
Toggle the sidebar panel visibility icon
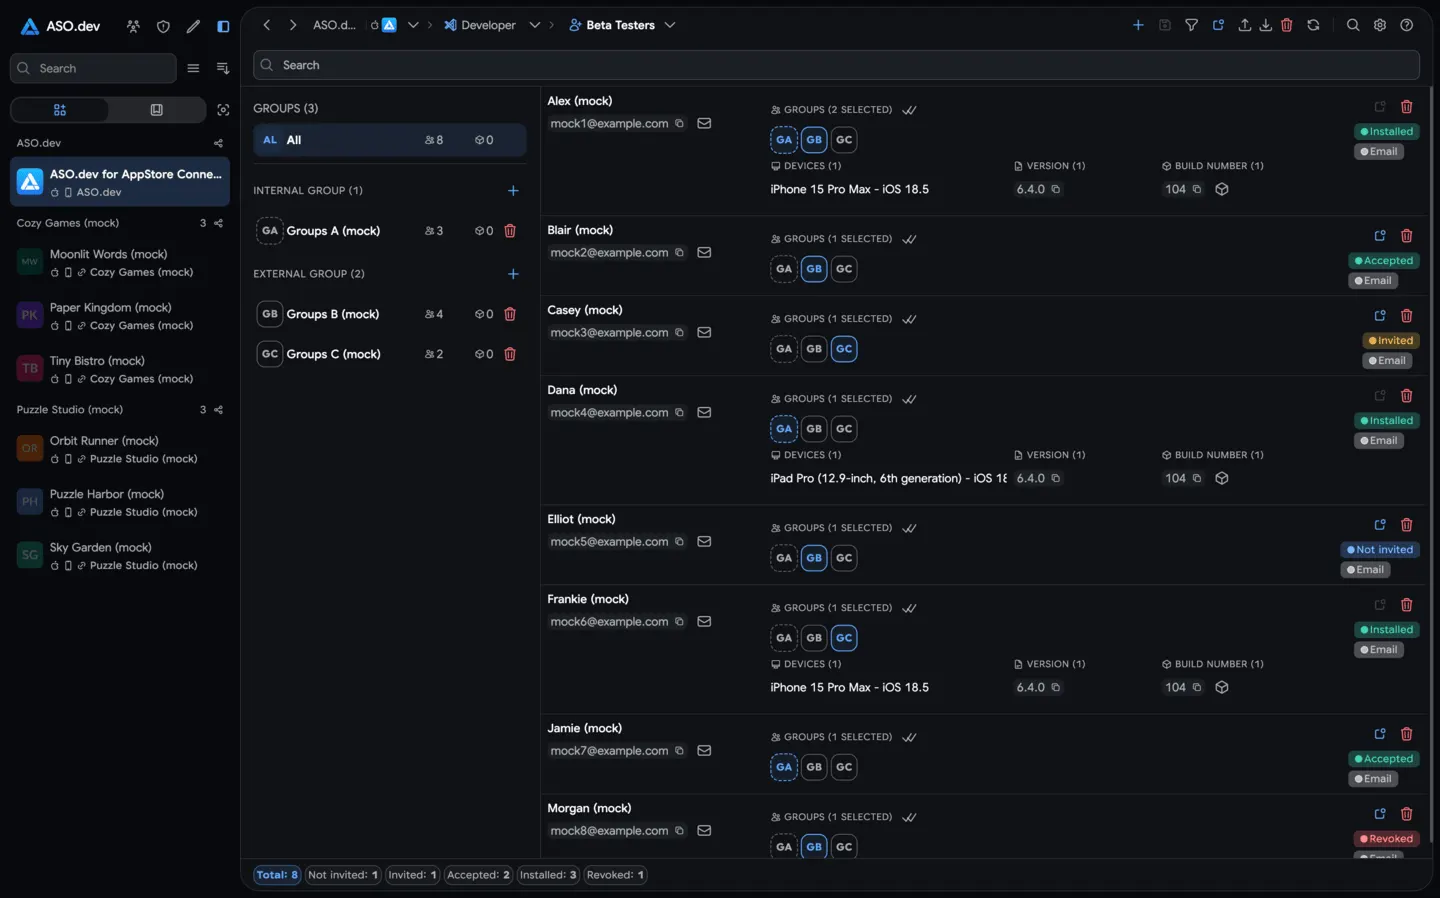pos(223,27)
